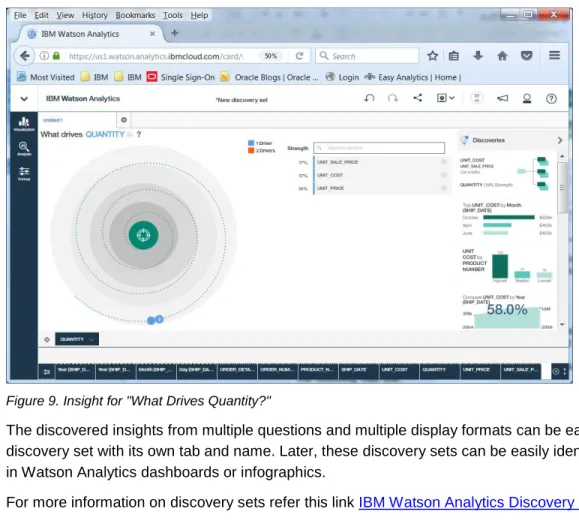Open the Firefox hamburger menu

click(x=554, y=55)
